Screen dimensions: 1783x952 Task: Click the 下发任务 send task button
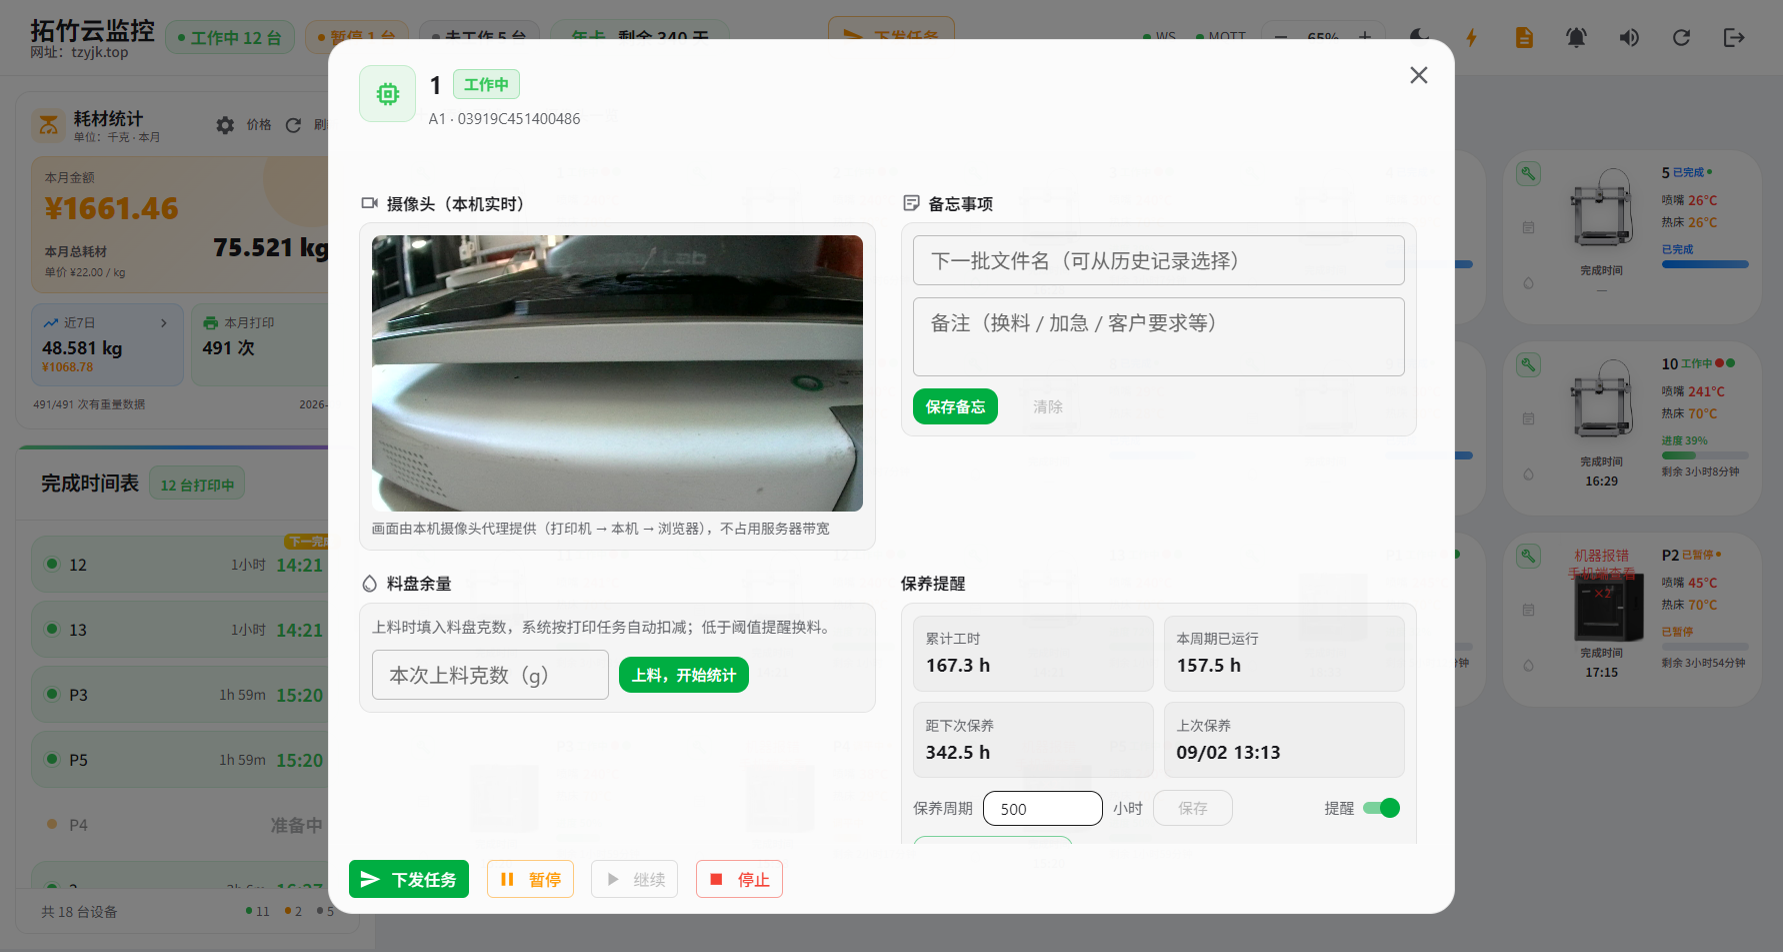click(x=409, y=879)
